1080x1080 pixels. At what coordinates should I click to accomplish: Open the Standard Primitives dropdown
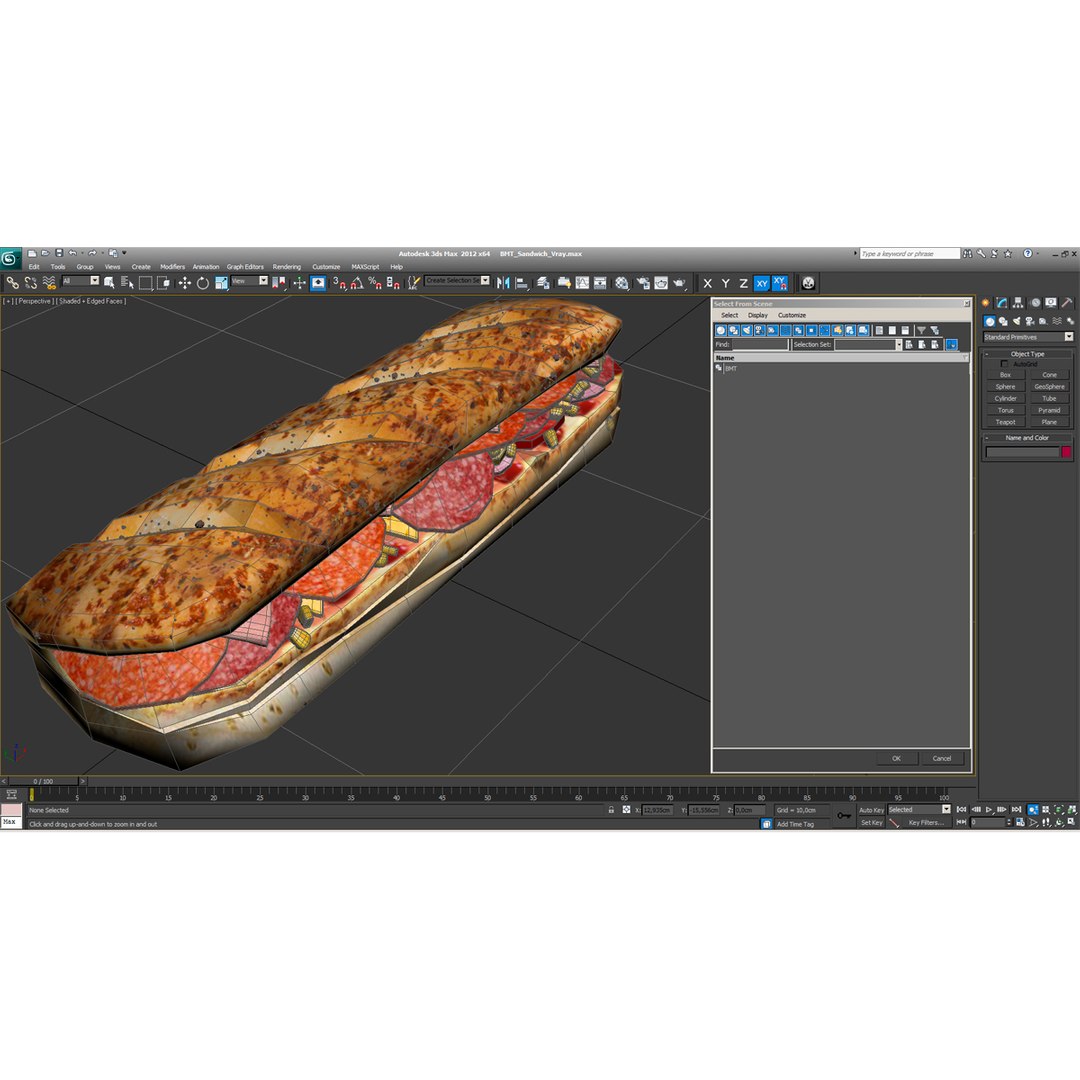(x=1028, y=337)
